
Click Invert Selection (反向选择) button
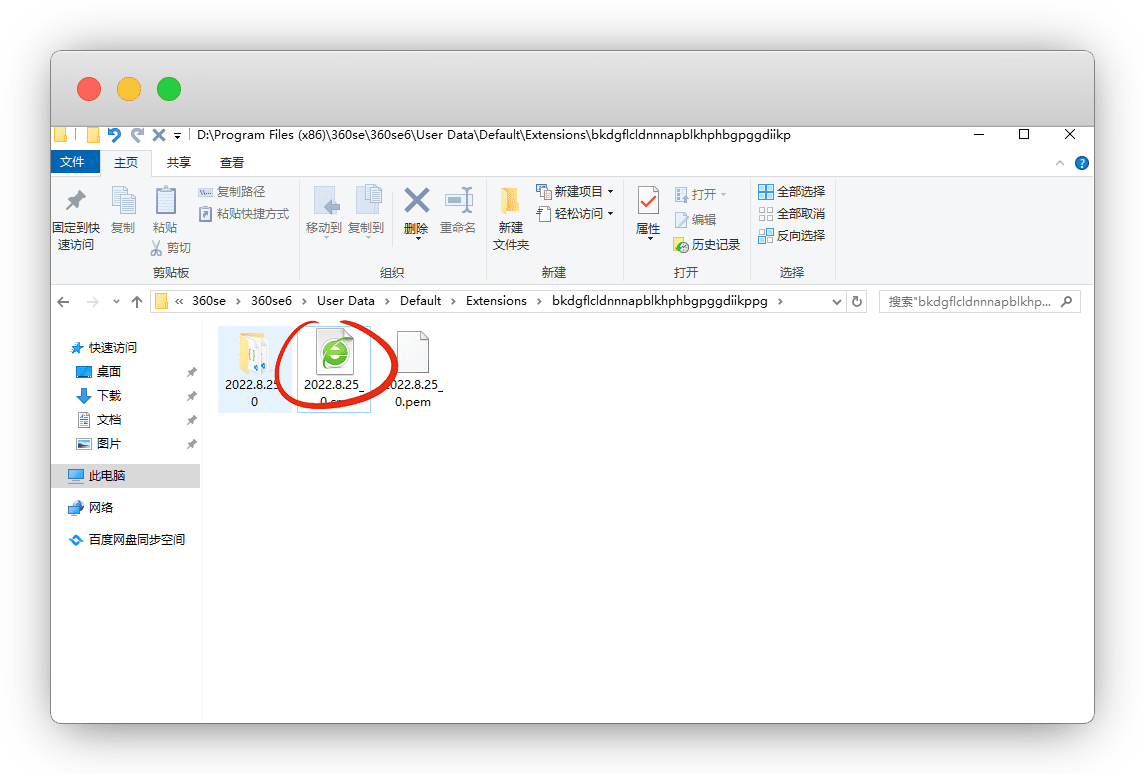click(x=792, y=236)
